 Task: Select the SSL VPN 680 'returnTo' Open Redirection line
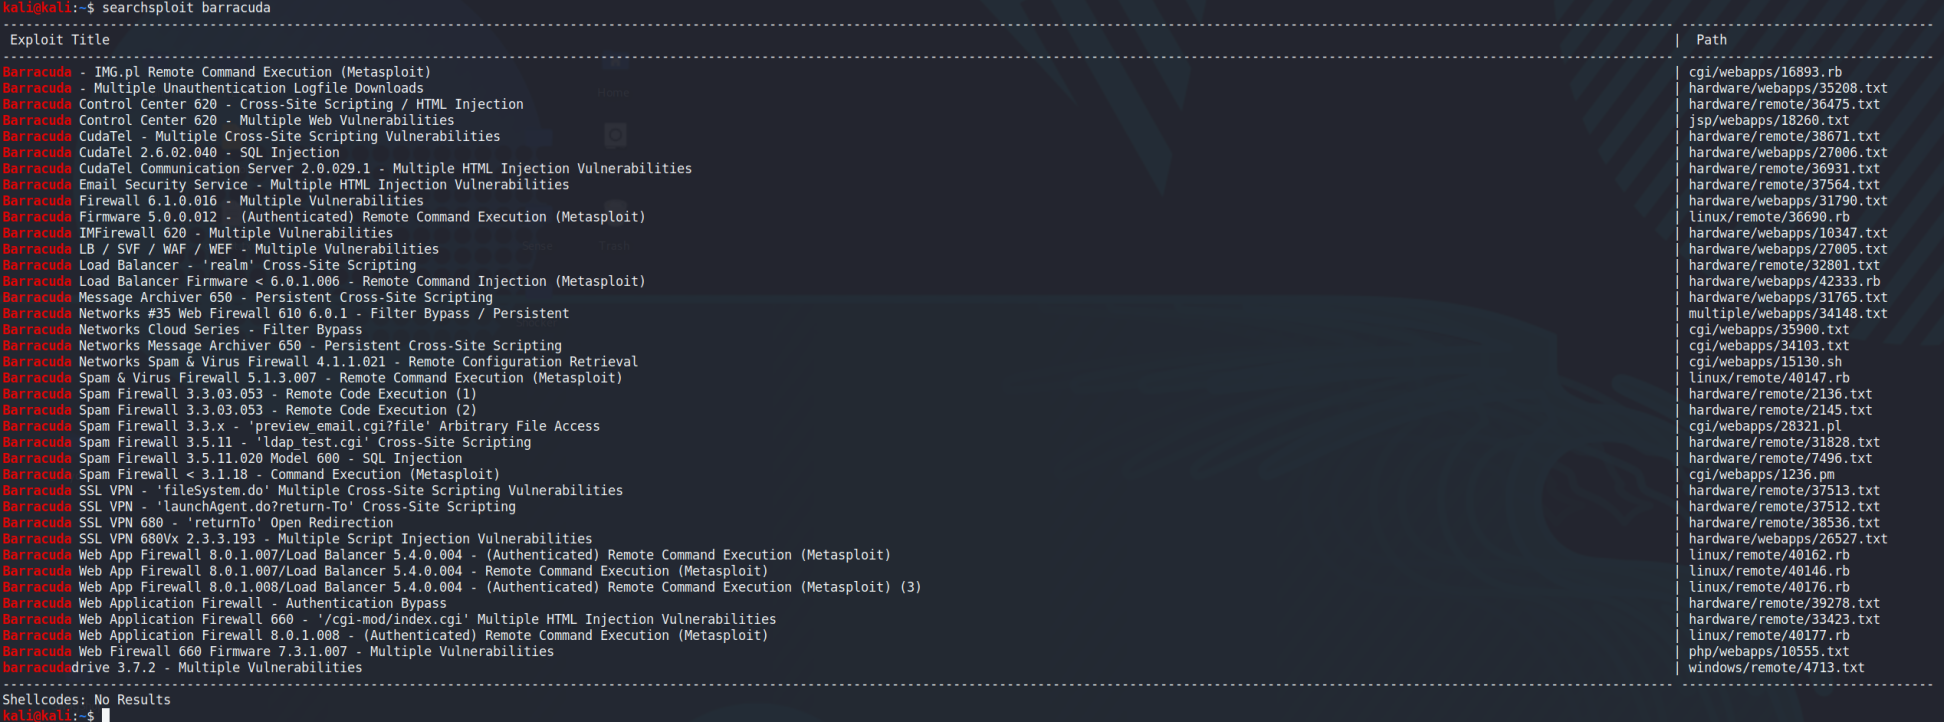(x=198, y=523)
